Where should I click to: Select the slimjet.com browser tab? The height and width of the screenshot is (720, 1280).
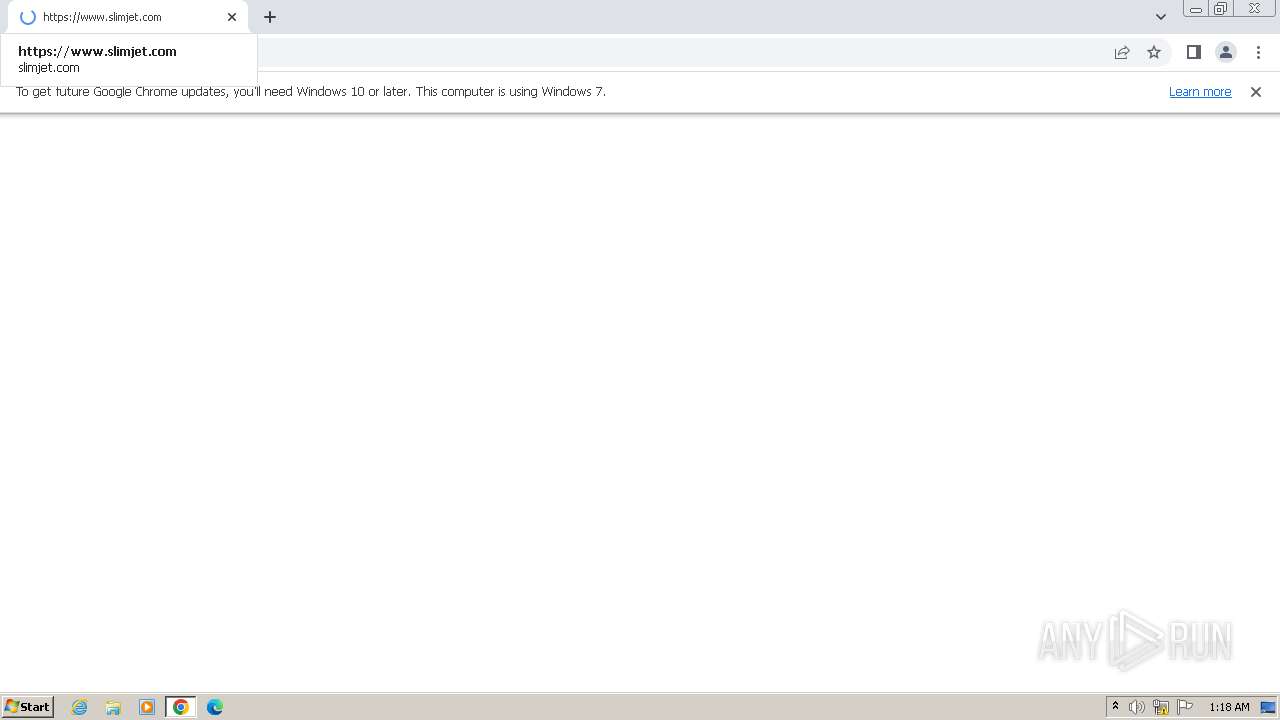[x=127, y=17]
